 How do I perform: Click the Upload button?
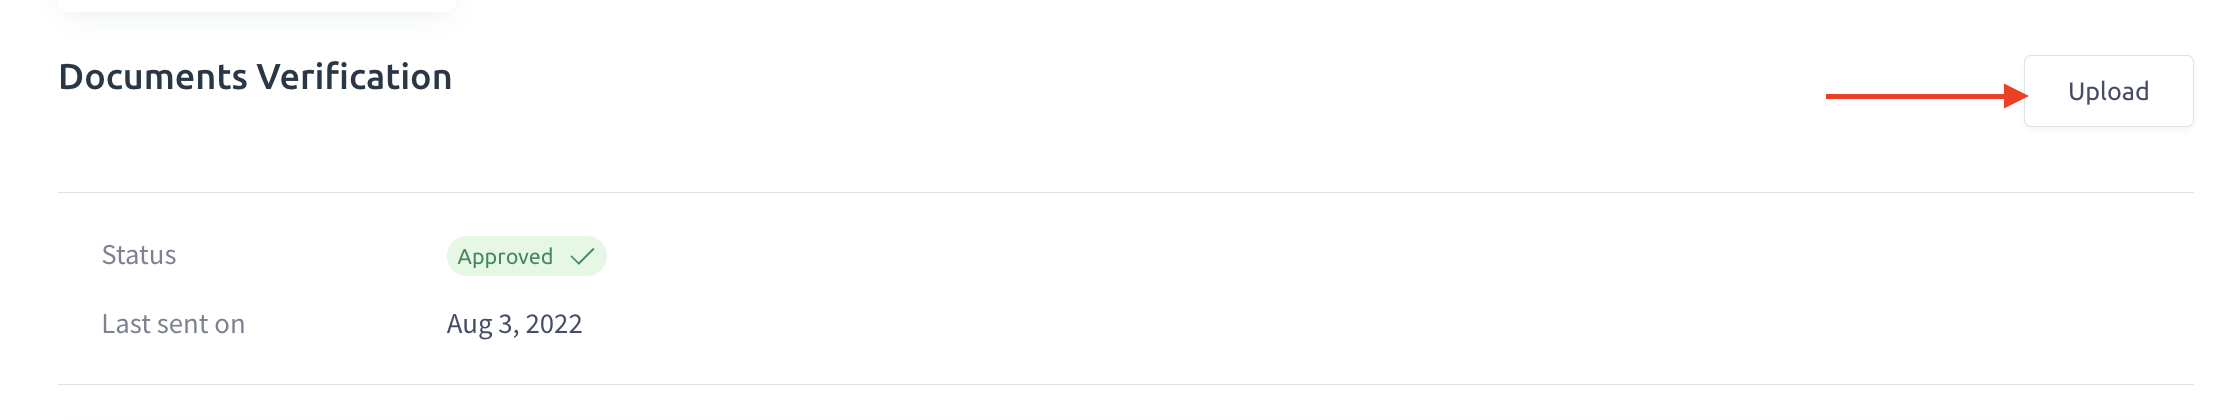pyautogui.click(x=2108, y=91)
